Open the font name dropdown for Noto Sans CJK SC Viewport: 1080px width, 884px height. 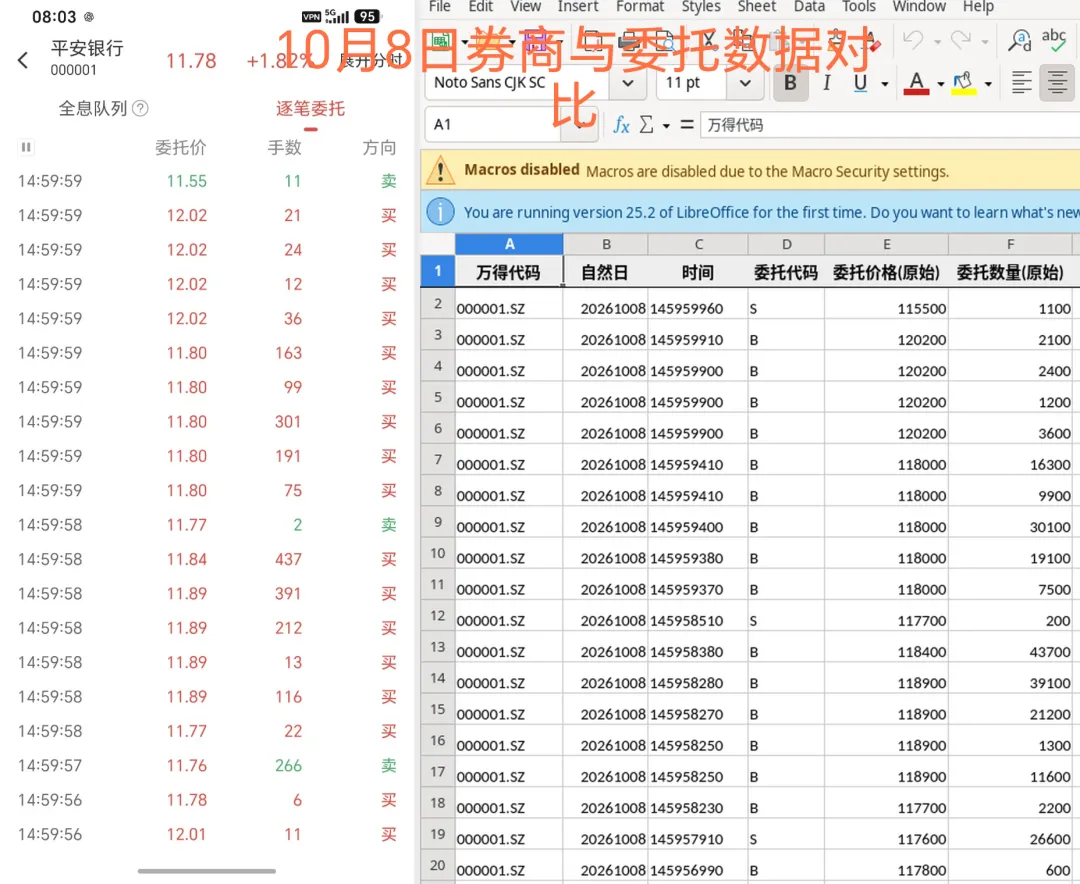(627, 83)
